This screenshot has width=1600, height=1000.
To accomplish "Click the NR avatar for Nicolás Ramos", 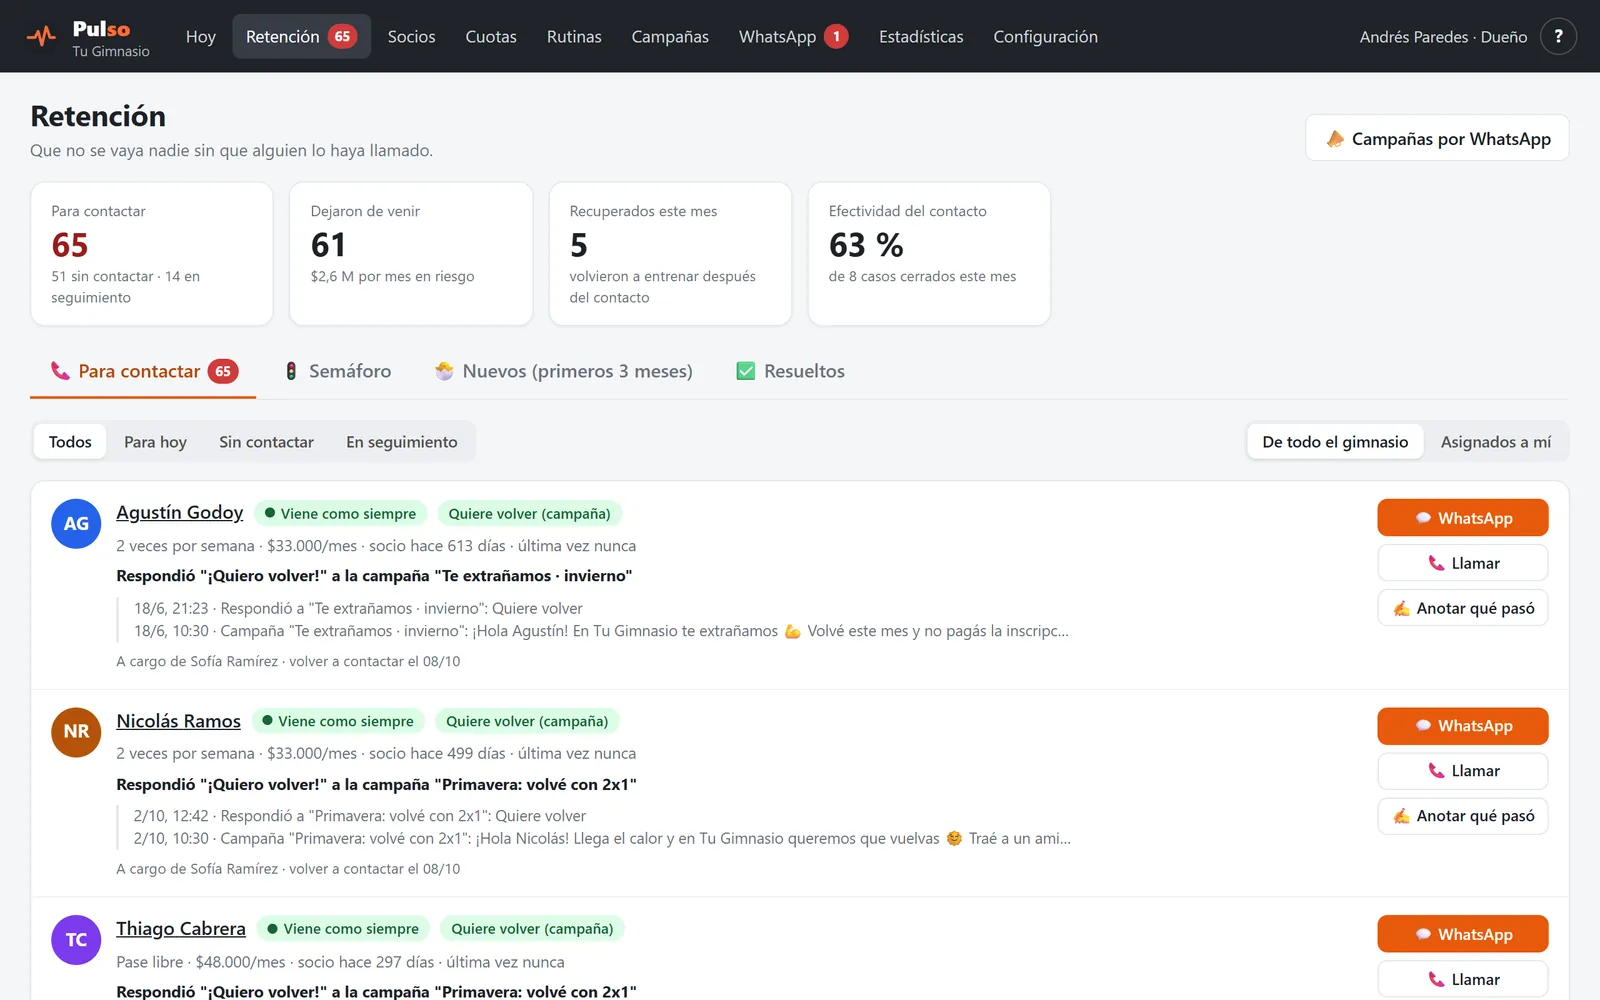I will click(76, 731).
